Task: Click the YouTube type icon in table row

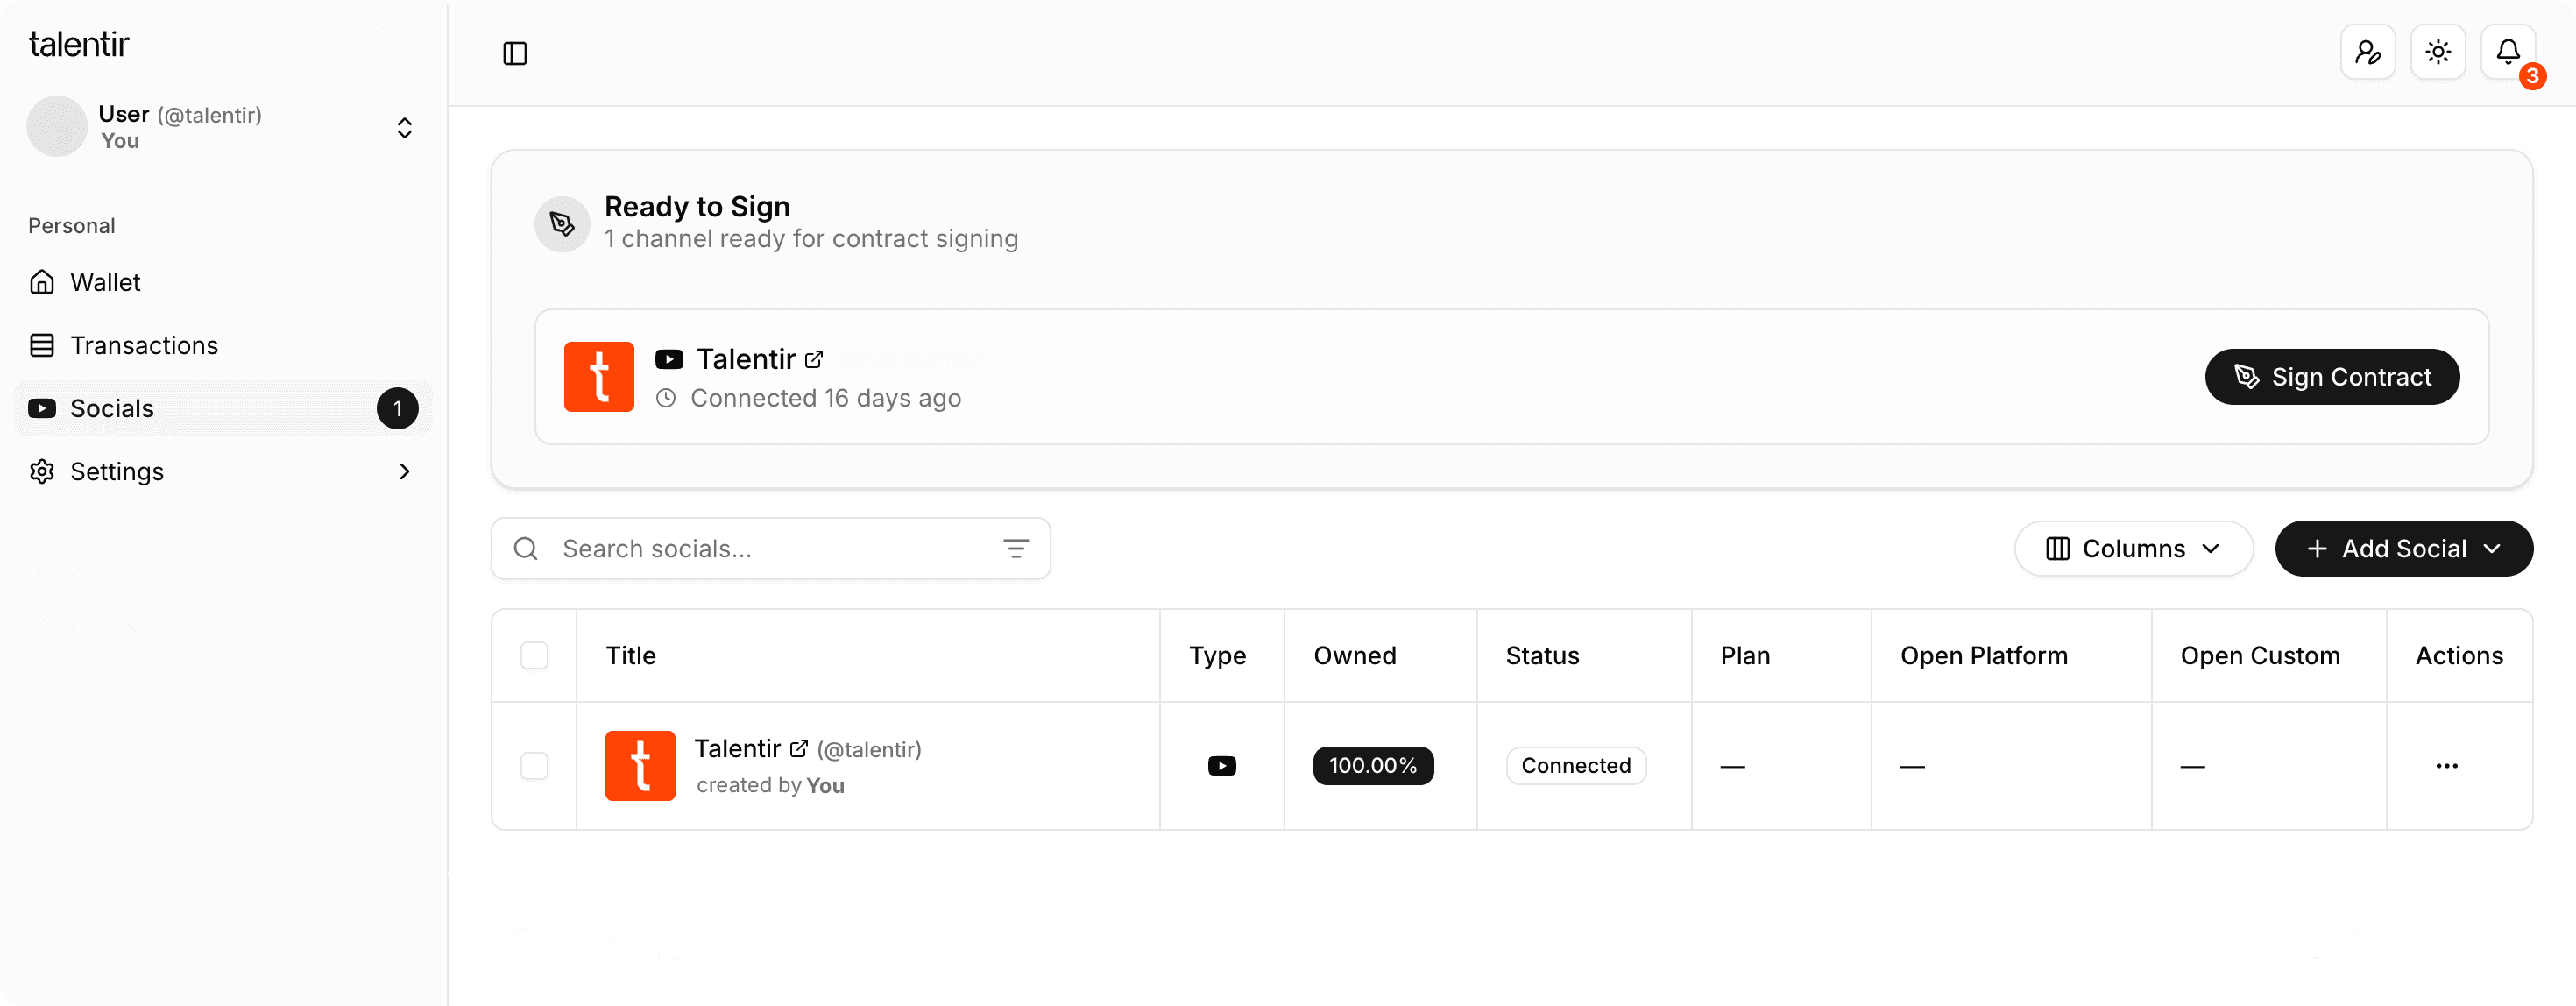Action: 1221,766
